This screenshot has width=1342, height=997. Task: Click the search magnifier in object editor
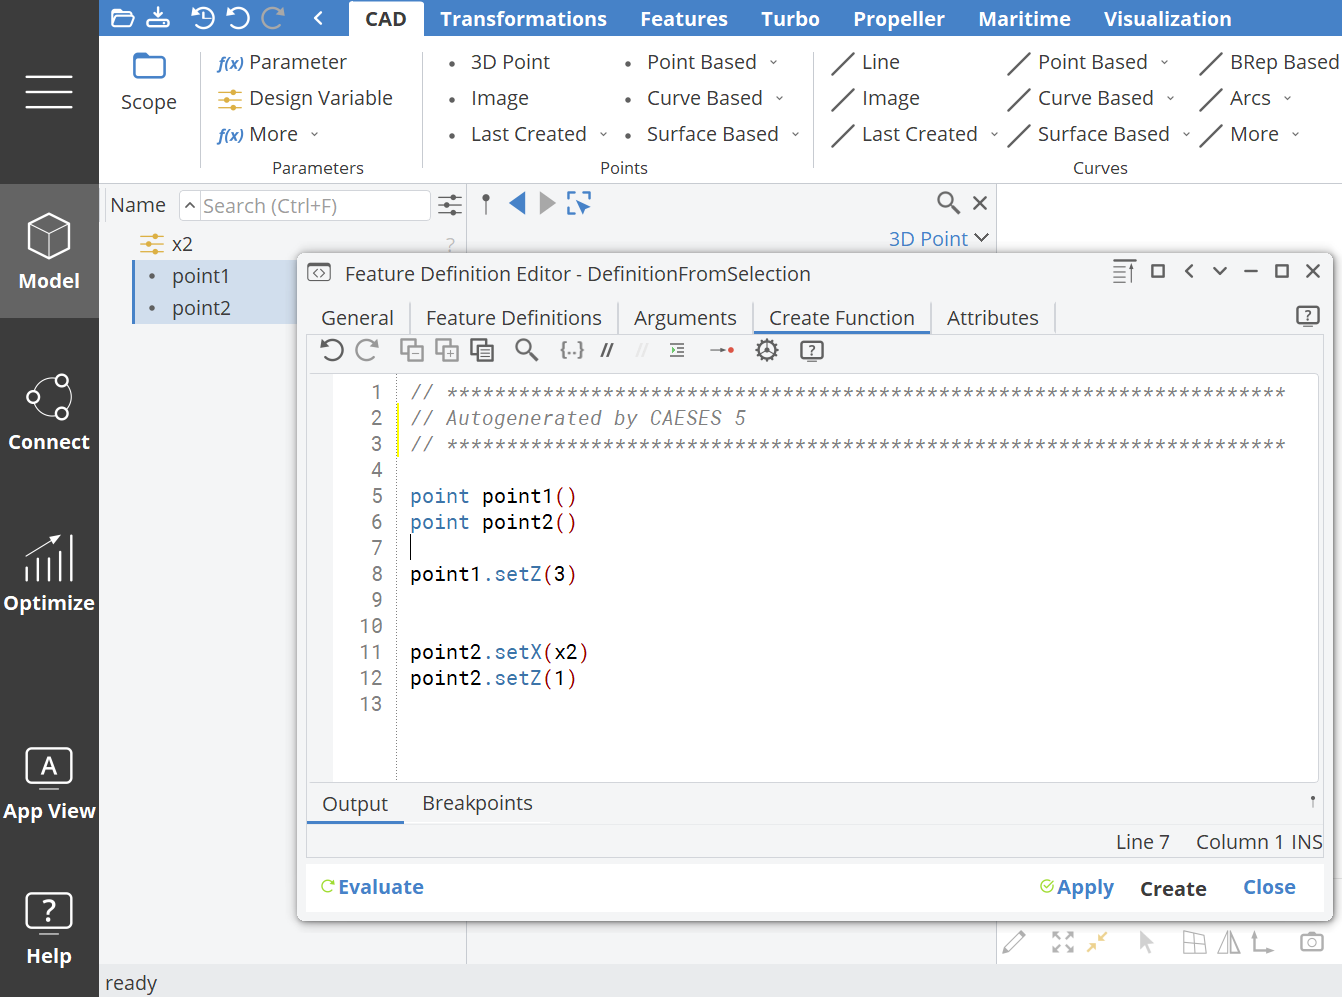pos(948,203)
